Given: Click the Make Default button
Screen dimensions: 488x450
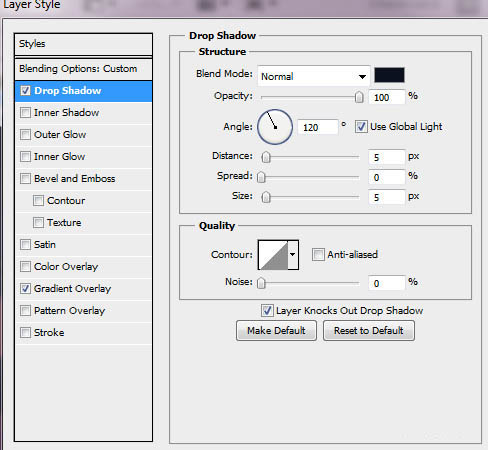Looking at the screenshot, I should point(276,331).
